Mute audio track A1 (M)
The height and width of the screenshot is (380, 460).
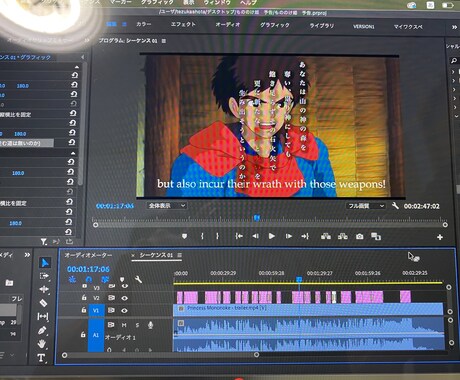[124, 325]
